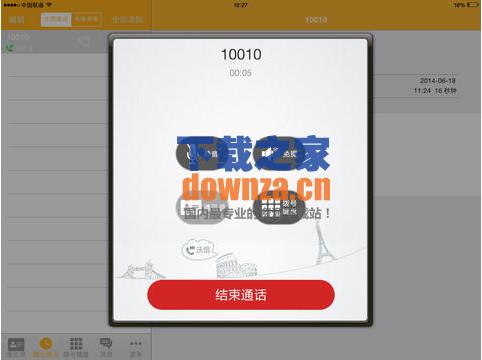
Task: Open the More tab with three dots
Action: 136,347
